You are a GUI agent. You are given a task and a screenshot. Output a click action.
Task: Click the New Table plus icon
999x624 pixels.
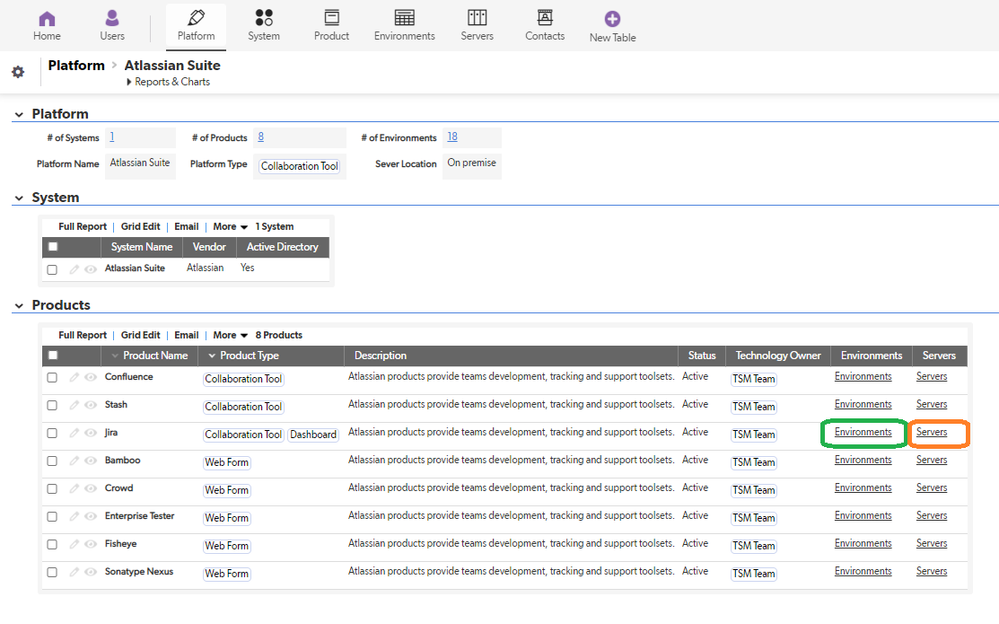pos(612,18)
